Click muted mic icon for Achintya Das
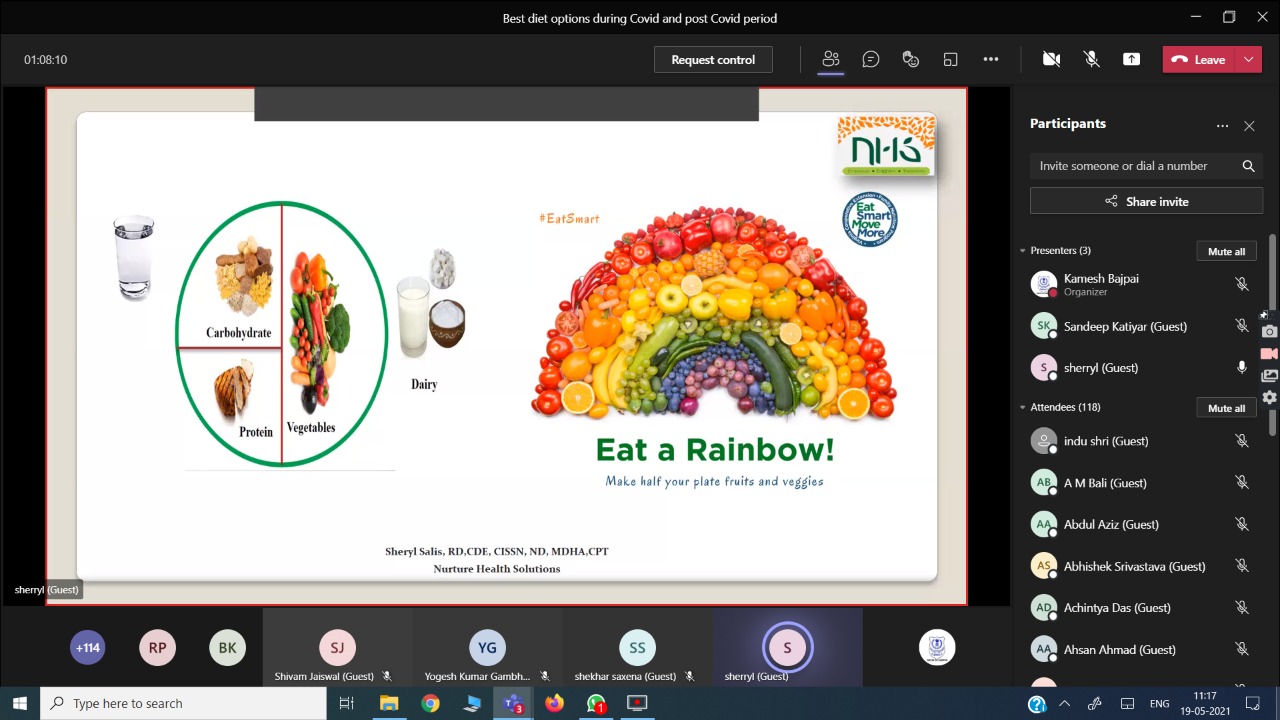Image resolution: width=1280 pixels, height=720 pixels. [x=1242, y=608]
